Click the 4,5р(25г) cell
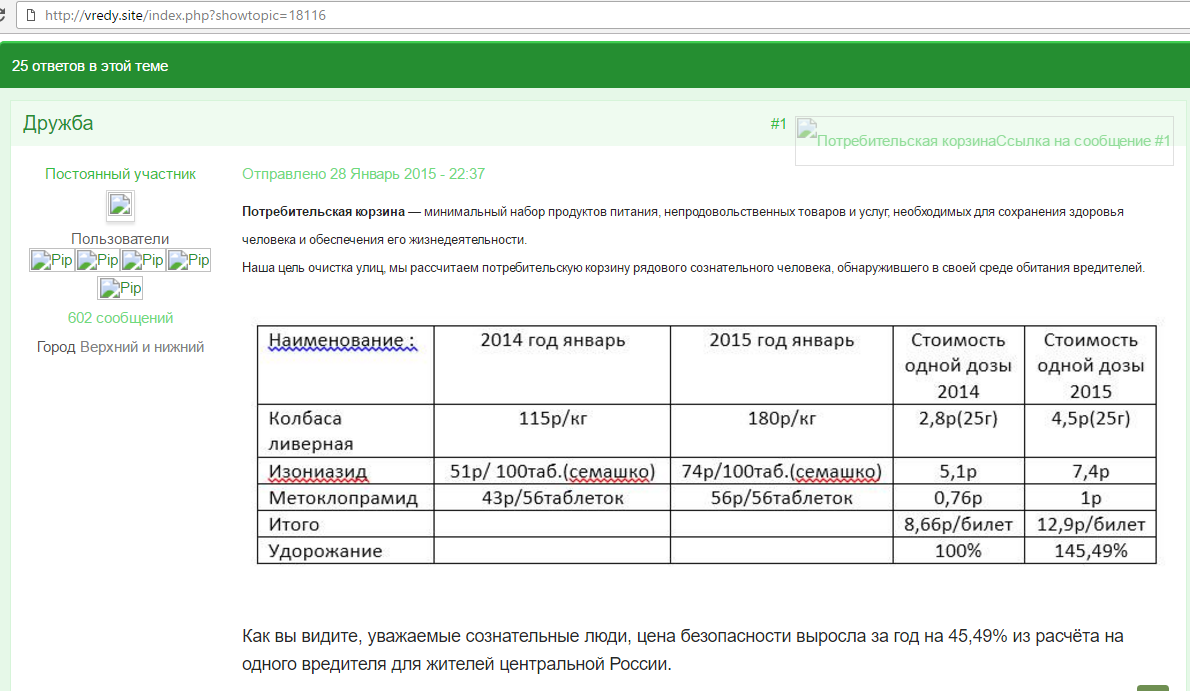 (x=1091, y=431)
